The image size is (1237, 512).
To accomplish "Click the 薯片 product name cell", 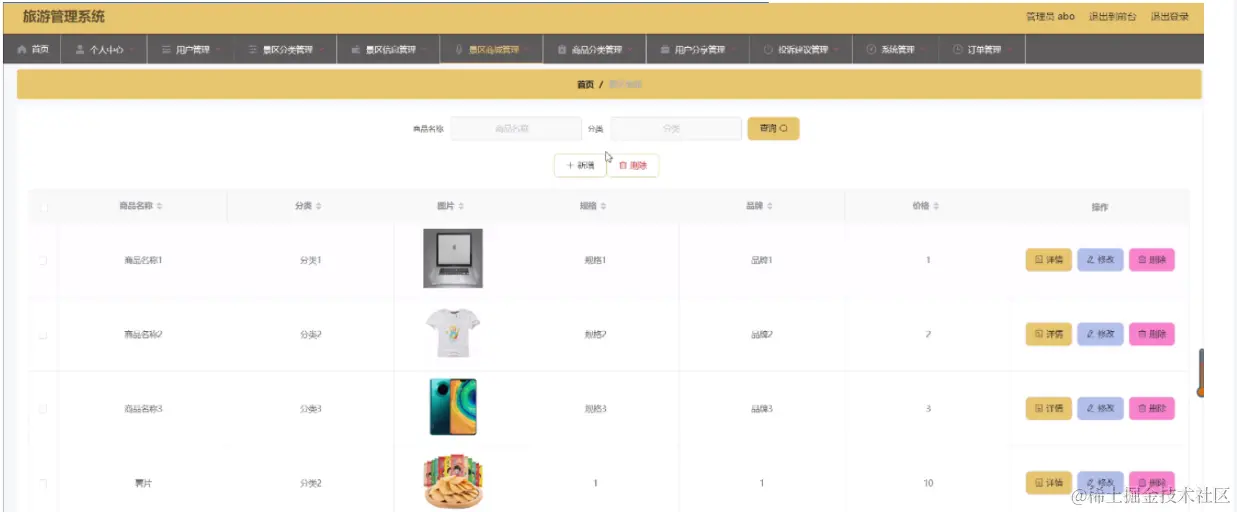I will pos(143,483).
